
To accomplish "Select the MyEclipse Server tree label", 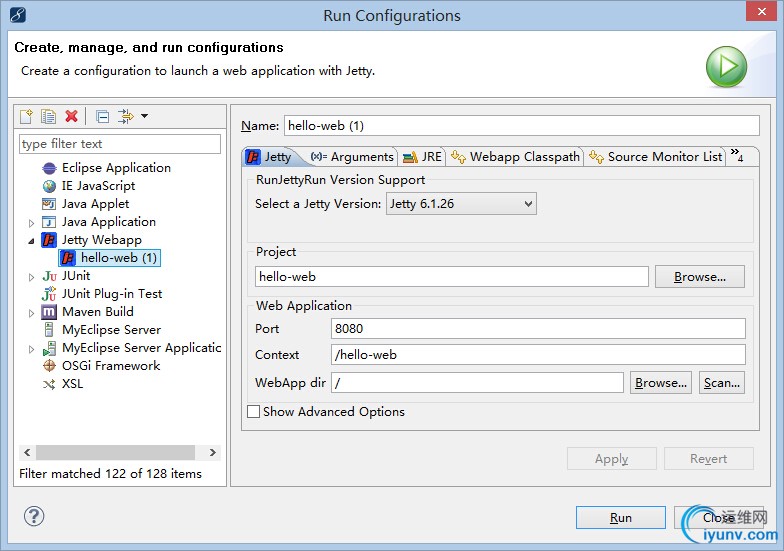I will [x=112, y=330].
